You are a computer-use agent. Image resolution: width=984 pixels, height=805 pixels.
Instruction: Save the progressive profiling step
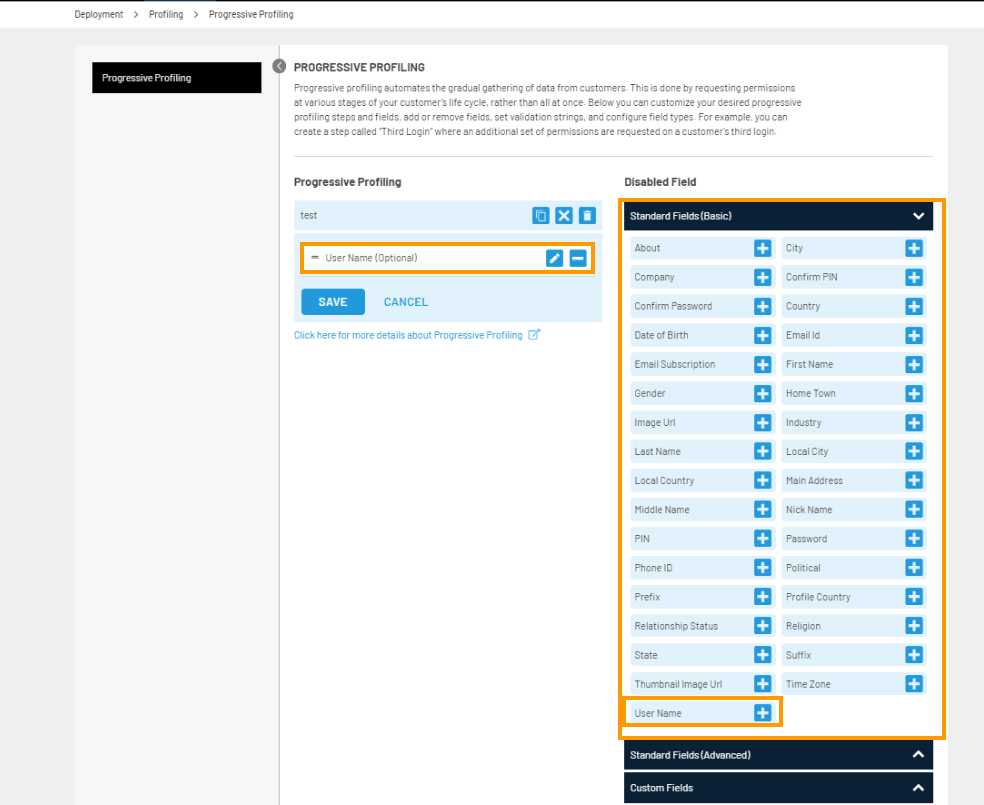point(332,301)
